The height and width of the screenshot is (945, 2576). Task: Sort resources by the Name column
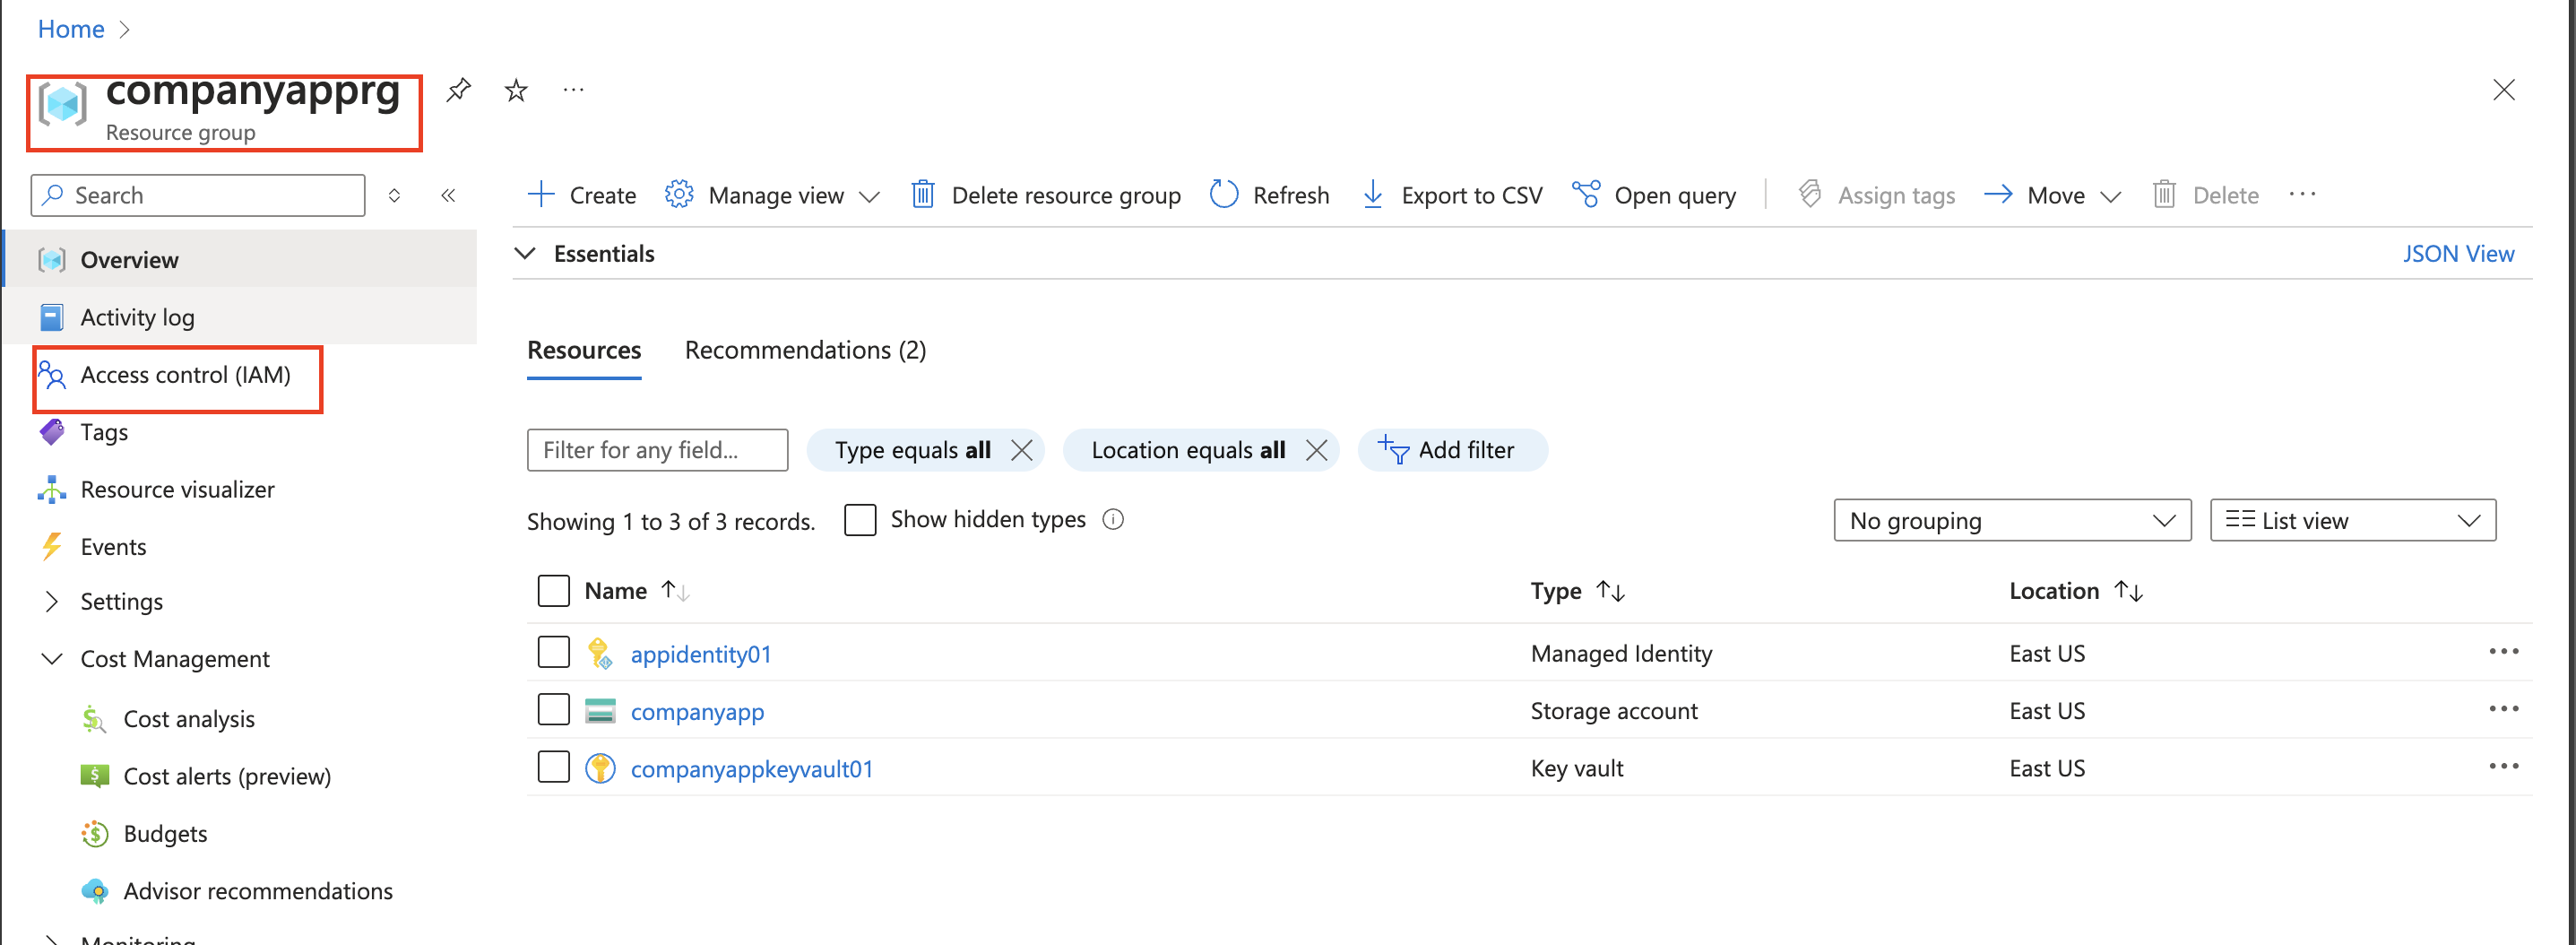(x=636, y=591)
